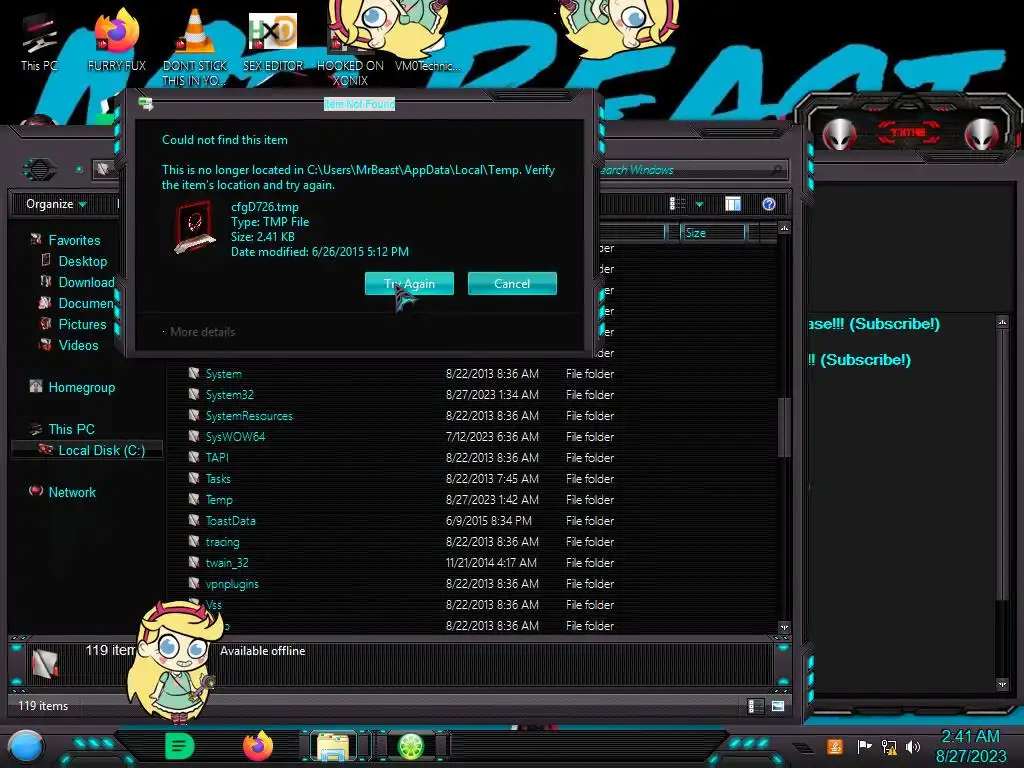Select Downloads in the Favorites list
This screenshot has width=1024, height=768.
pyautogui.click(x=86, y=282)
